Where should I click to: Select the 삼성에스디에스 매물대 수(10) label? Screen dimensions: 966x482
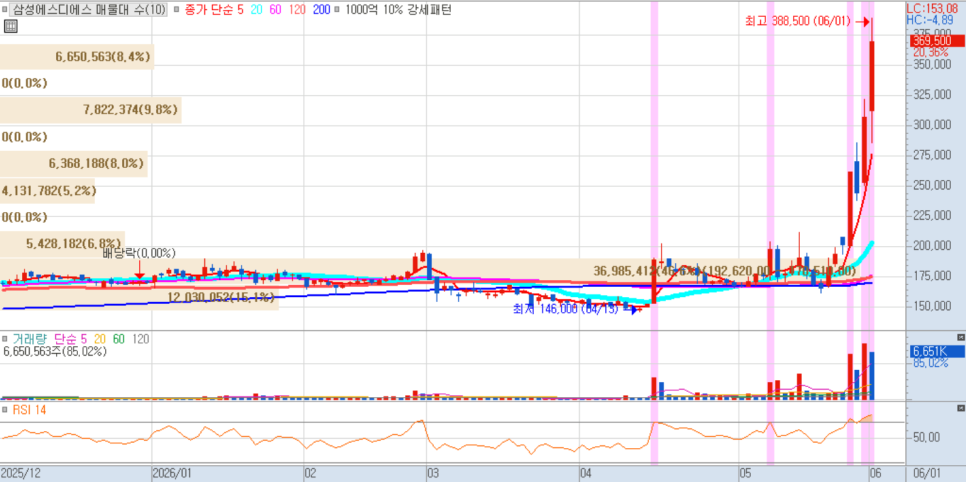click(x=88, y=9)
